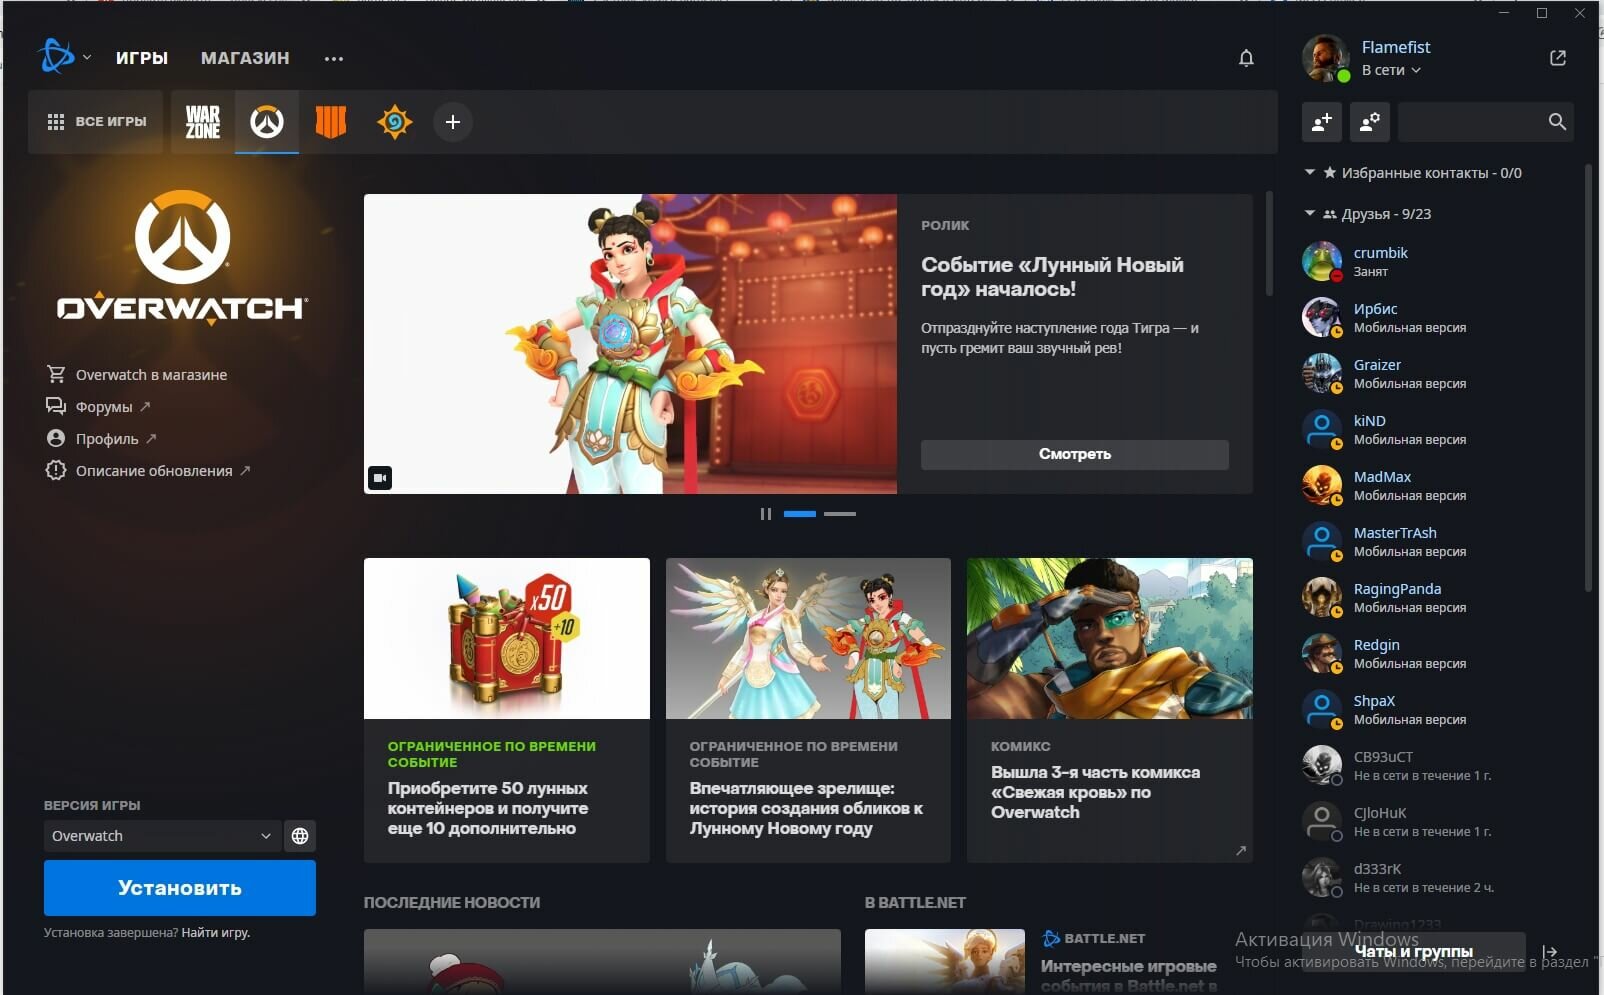Select the Hearthstone game icon
The height and width of the screenshot is (995, 1604).
pyautogui.click(x=394, y=122)
